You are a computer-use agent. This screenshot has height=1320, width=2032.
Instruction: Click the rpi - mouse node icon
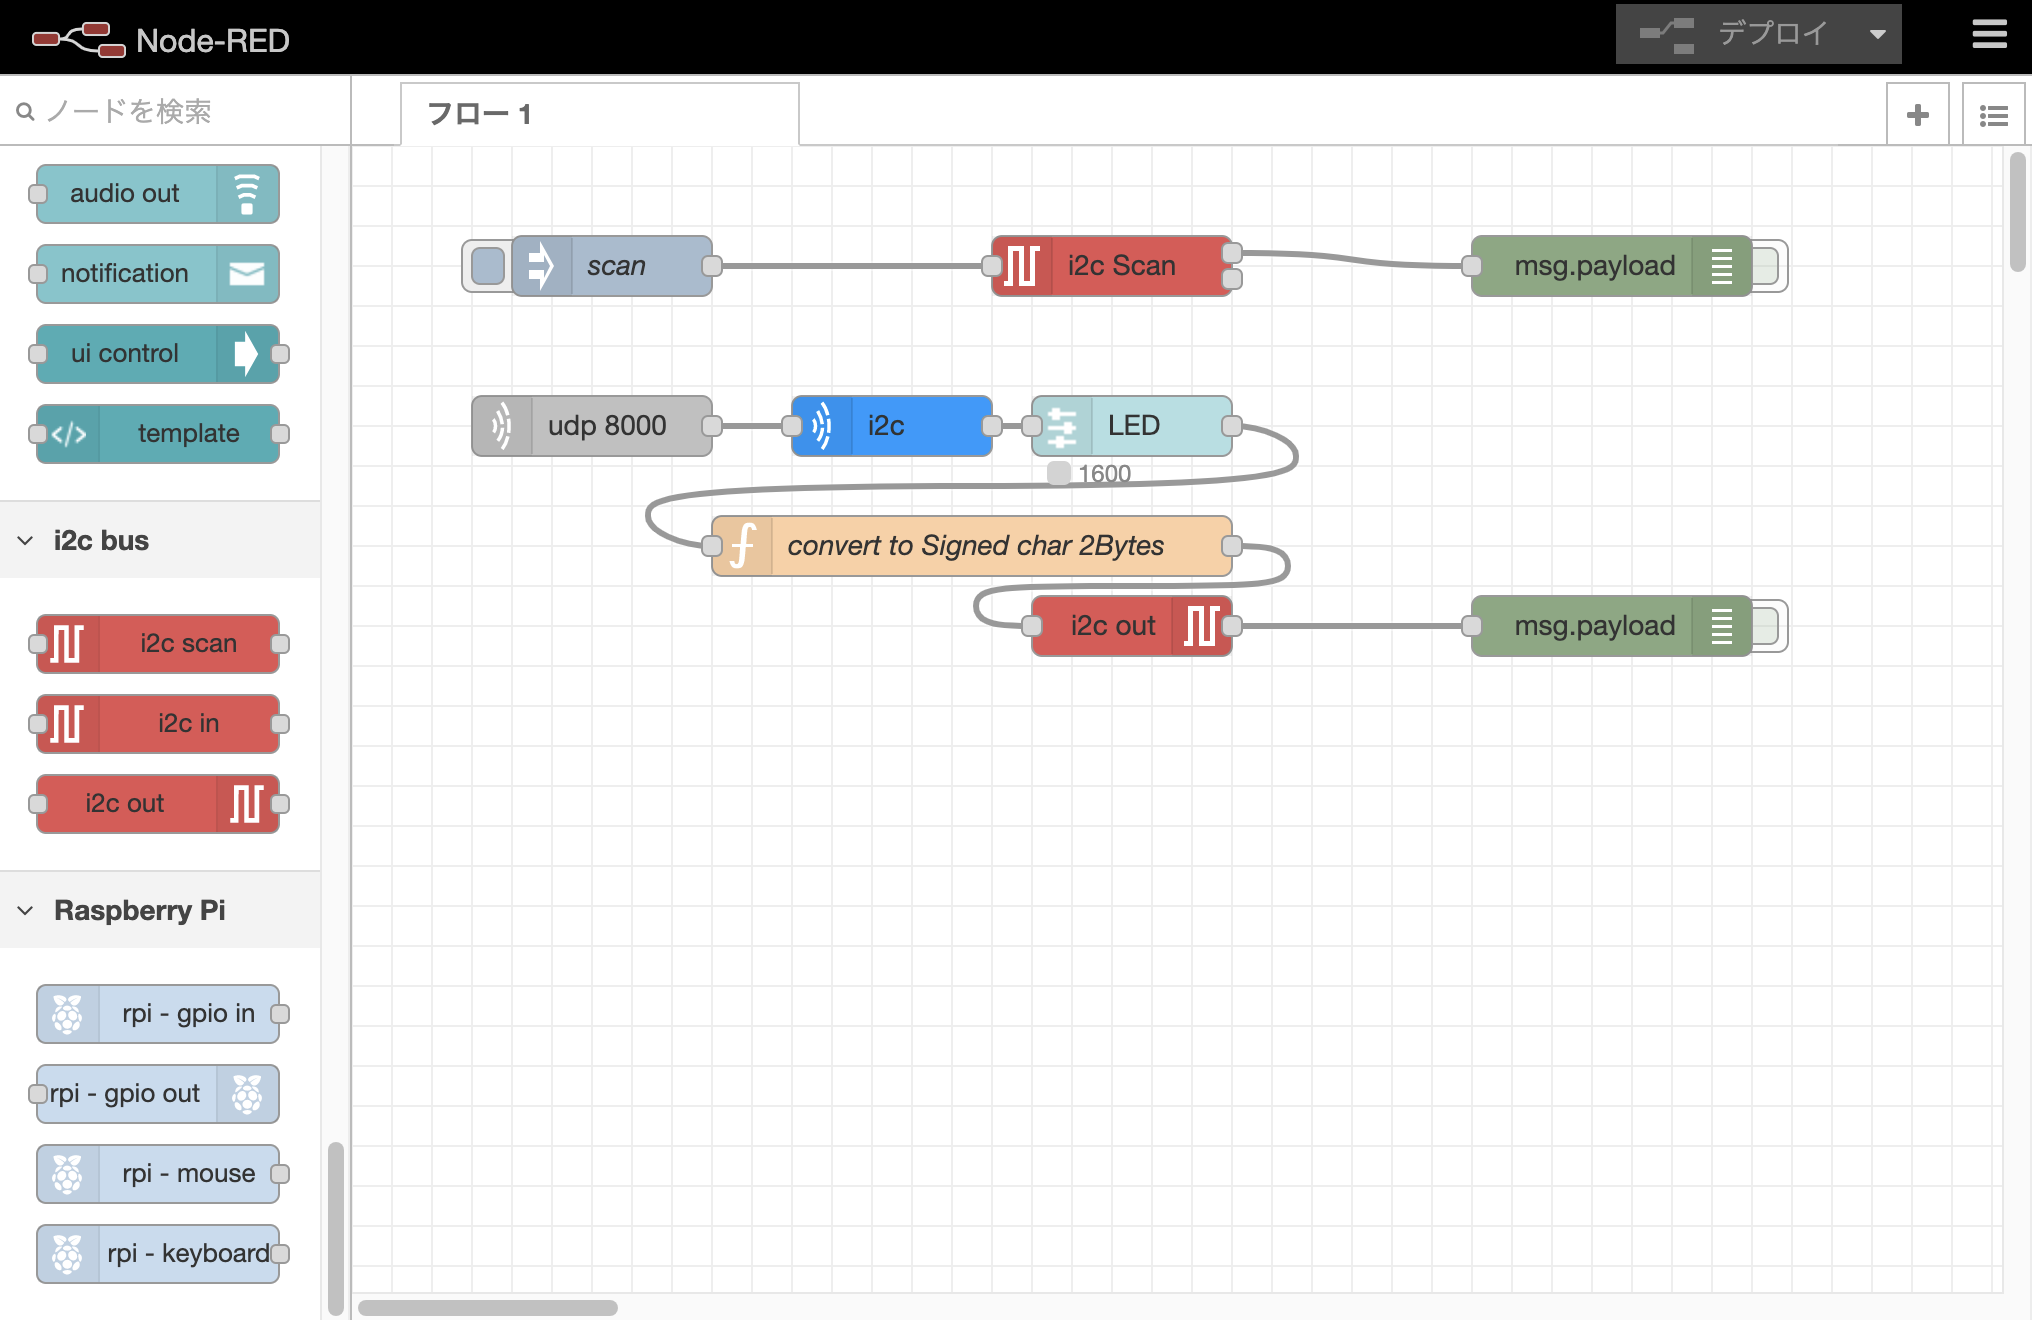pos(68,1173)
